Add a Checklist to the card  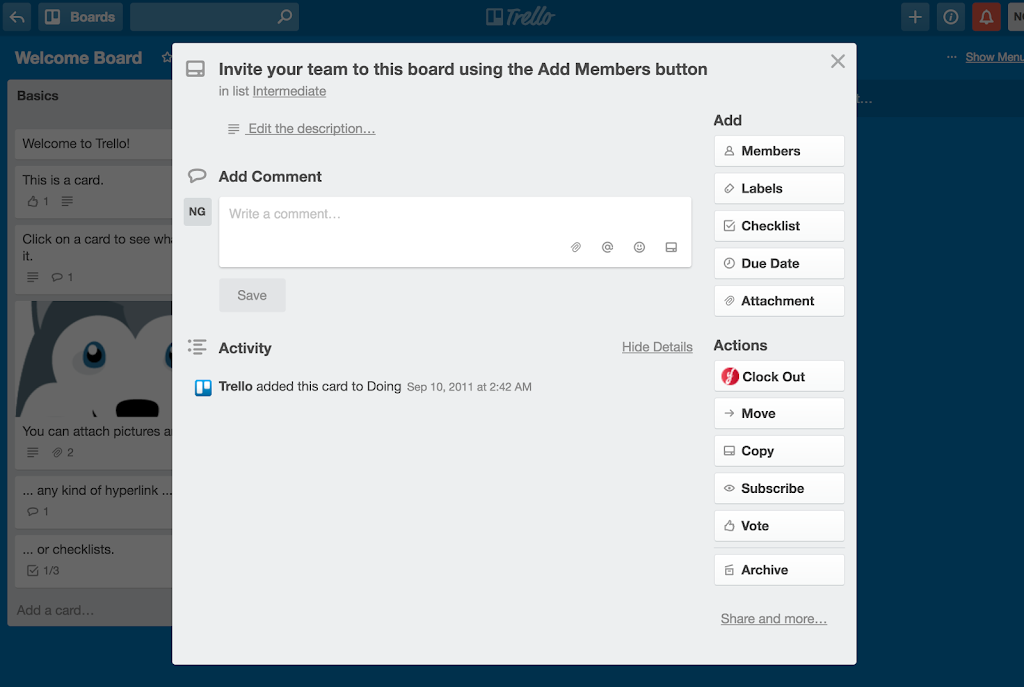779,226
